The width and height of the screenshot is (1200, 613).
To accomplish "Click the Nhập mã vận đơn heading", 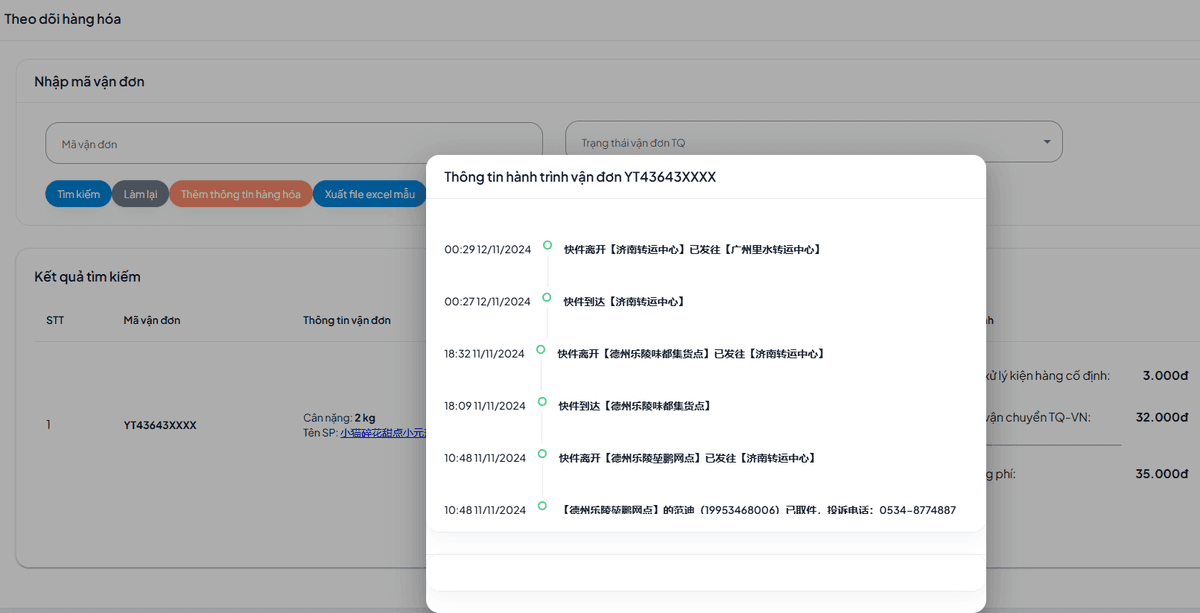I will click(x=89, y=82).
